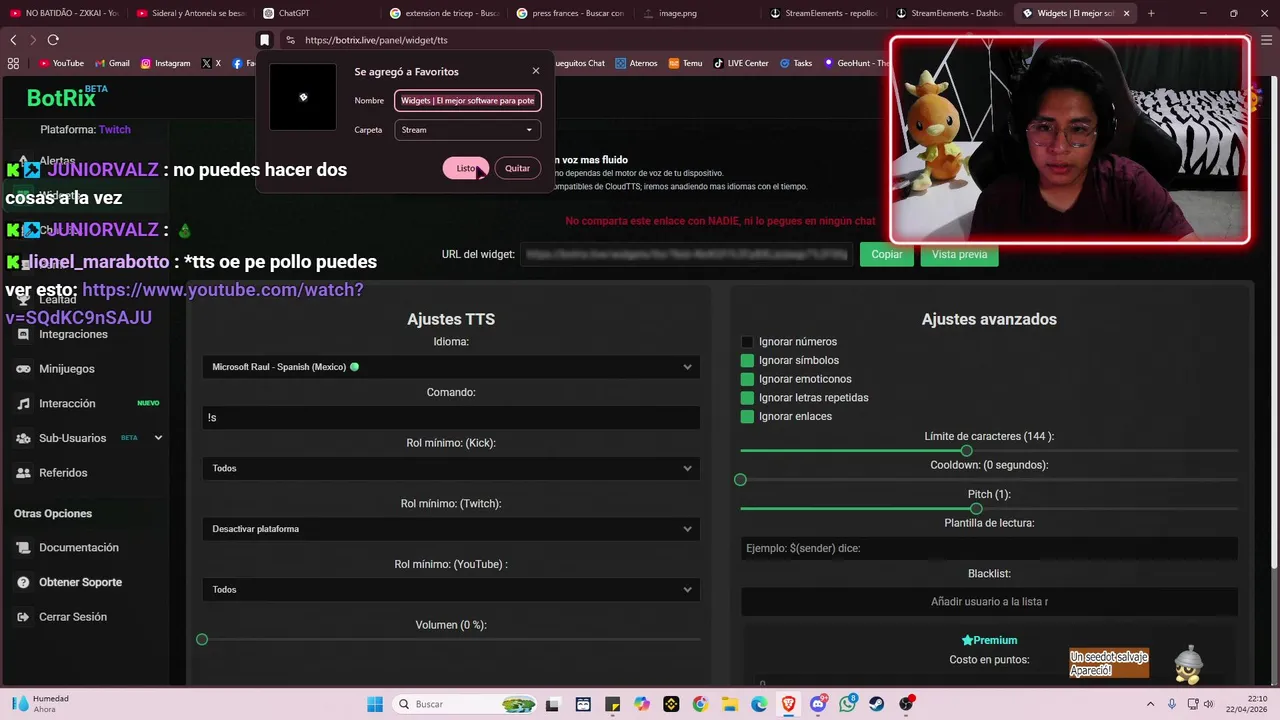Click the Brave browser taskbar icon
1280x720 pixels.
[x=789, y=704]
